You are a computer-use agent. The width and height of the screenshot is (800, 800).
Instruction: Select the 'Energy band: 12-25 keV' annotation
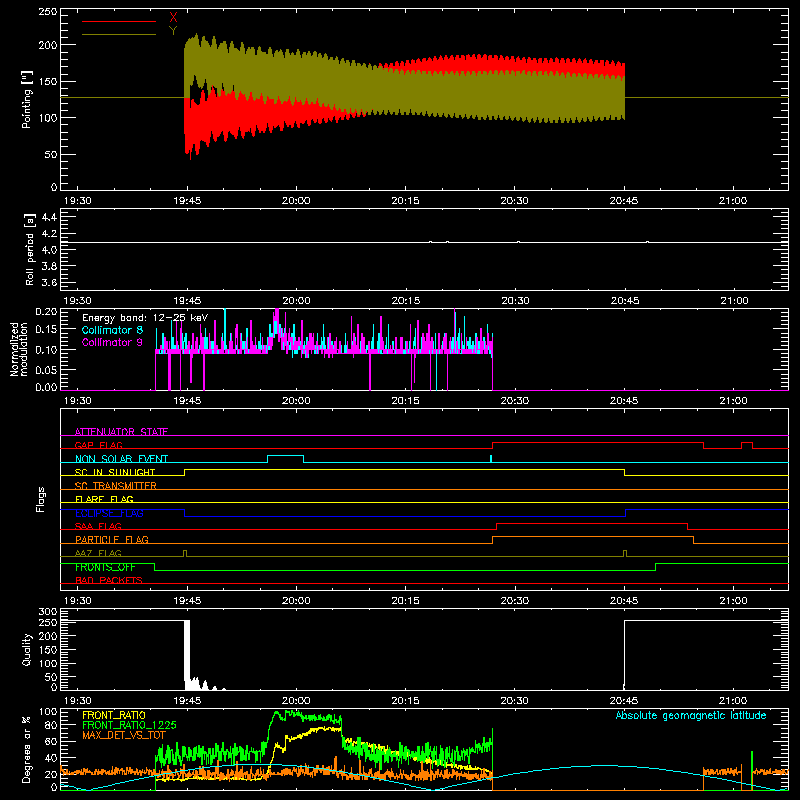coord(145,318)
